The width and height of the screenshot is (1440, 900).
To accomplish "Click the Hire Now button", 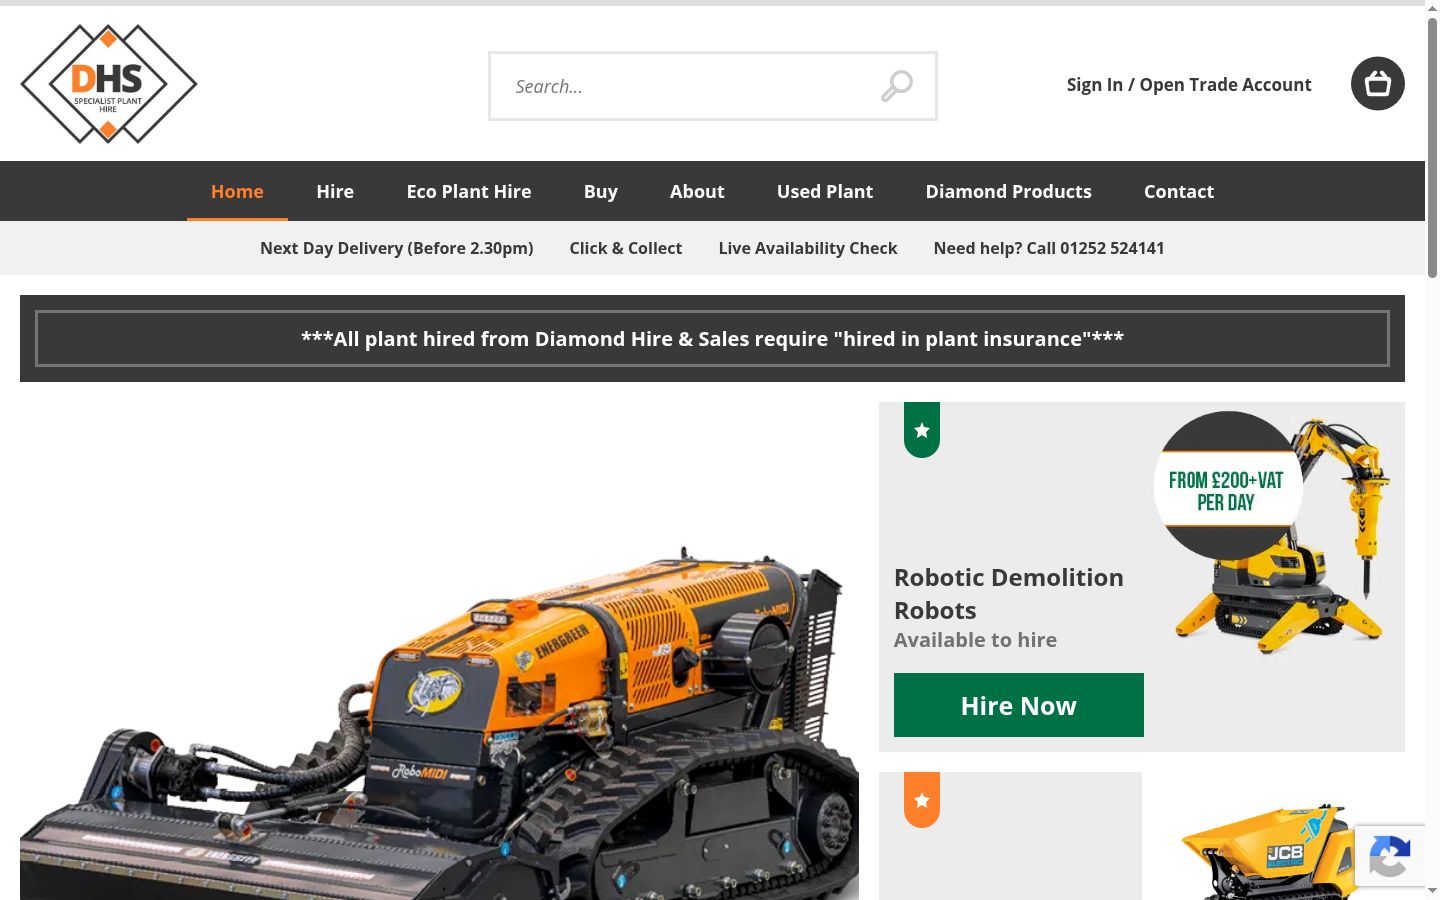I will pyautogui.click(x=1019, y=705).
